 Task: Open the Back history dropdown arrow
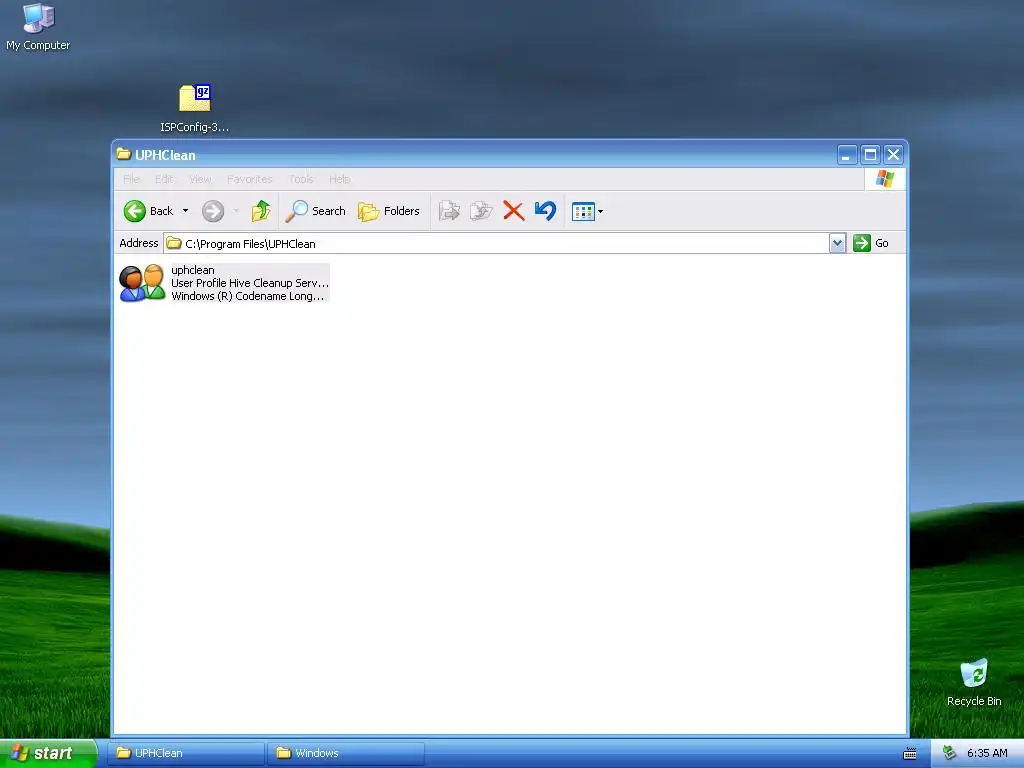[185, 211]
